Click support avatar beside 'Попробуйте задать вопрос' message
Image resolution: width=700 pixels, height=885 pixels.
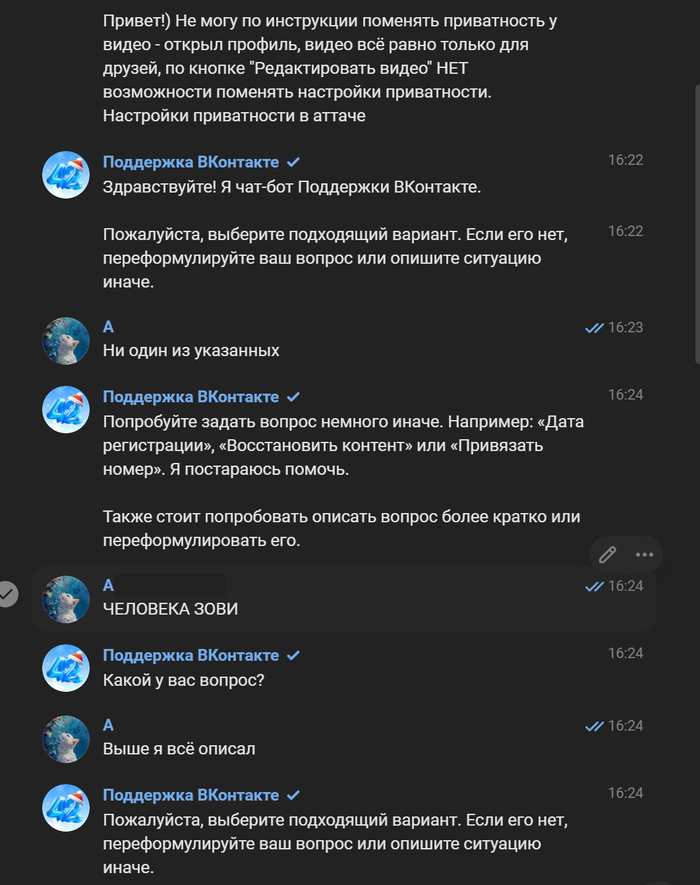pyautogui.click(x=66, y=409)
